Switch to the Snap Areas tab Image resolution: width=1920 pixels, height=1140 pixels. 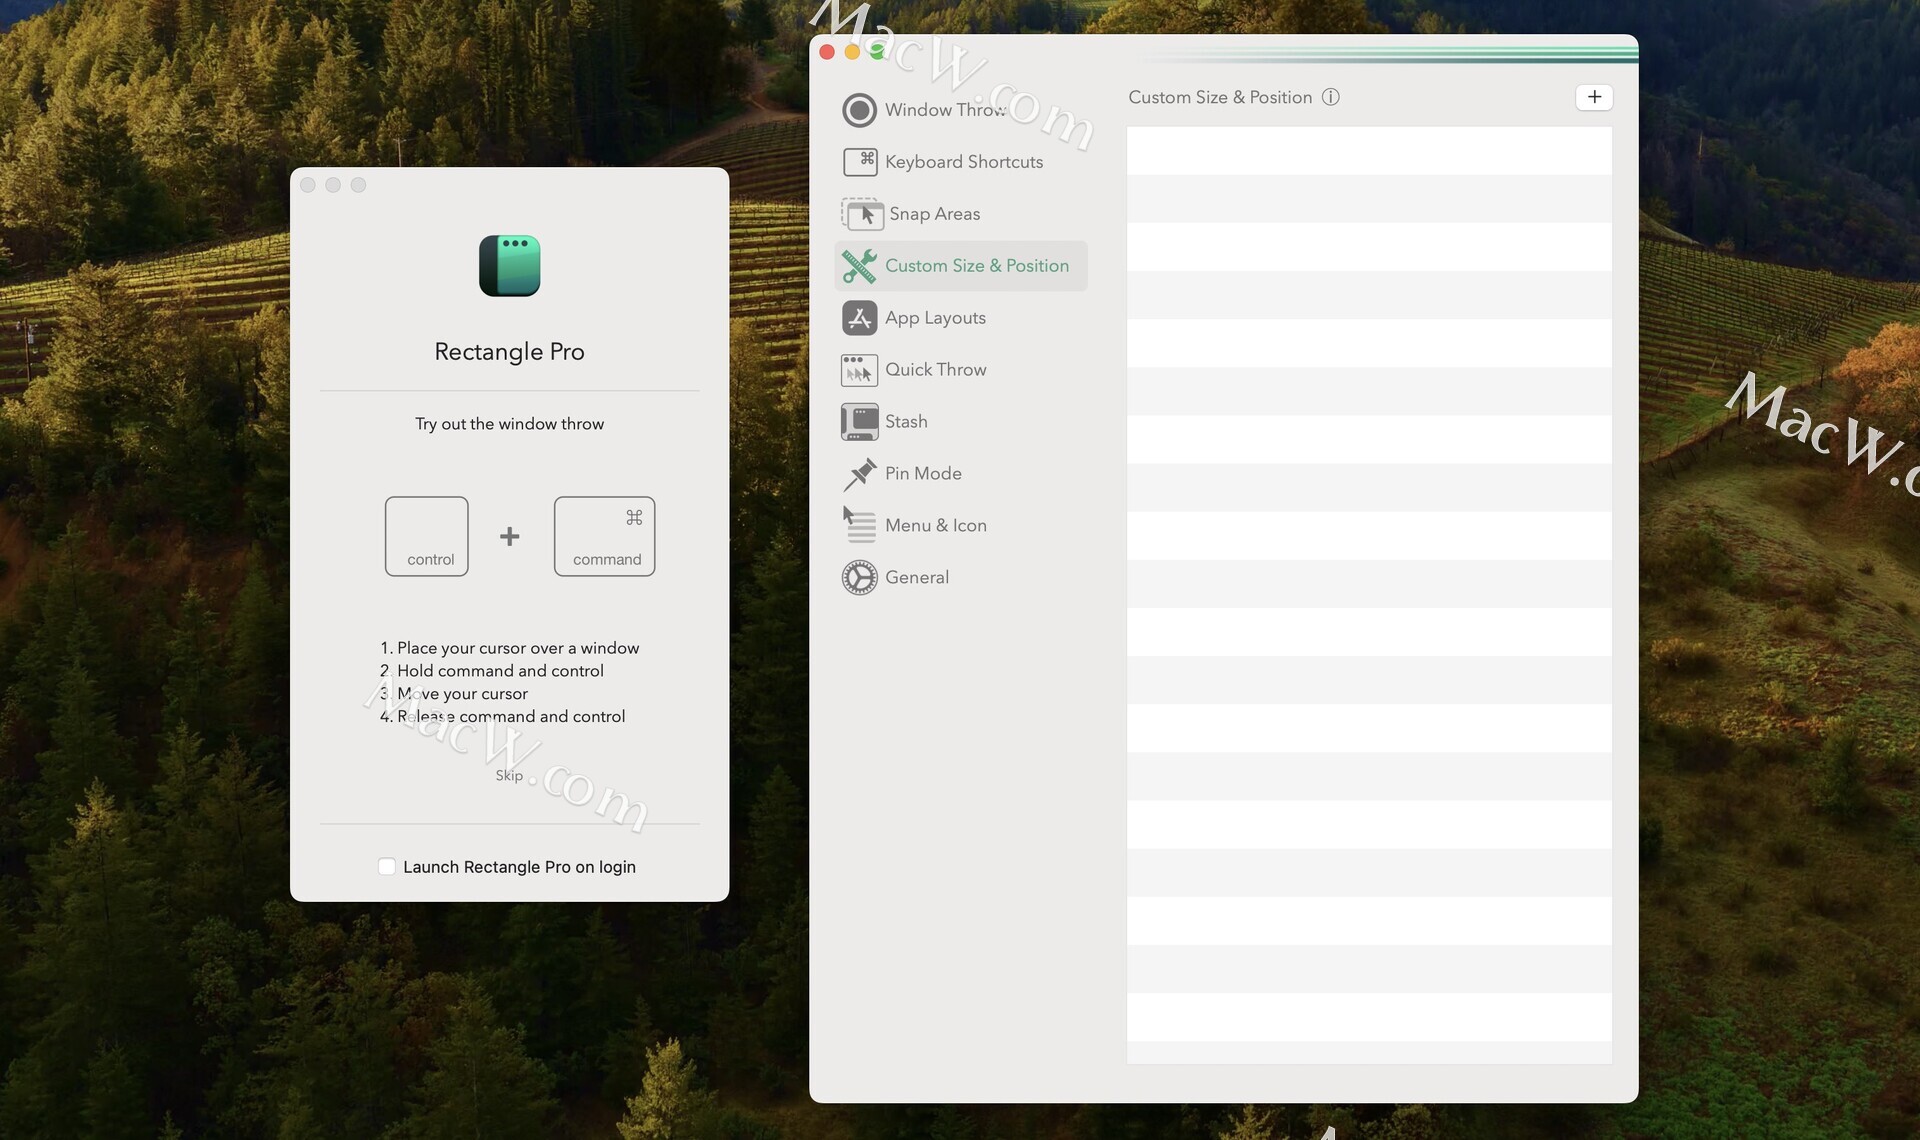coord(934,214)
